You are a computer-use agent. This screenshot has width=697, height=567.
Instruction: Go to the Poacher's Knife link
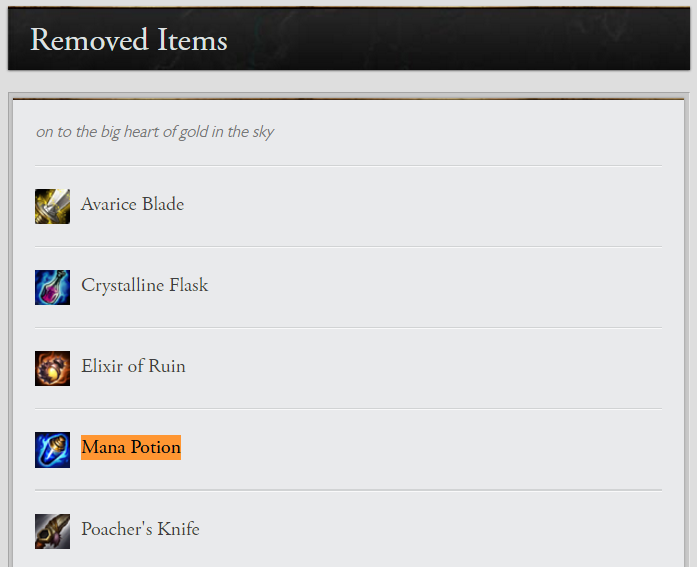[x=140, y=529]
